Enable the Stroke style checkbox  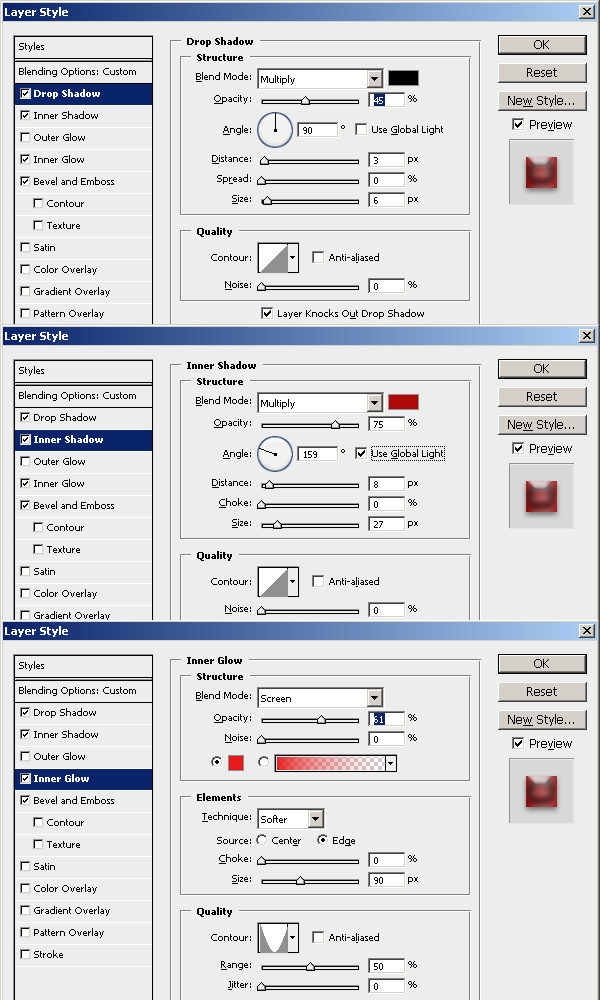coord(25,954)
